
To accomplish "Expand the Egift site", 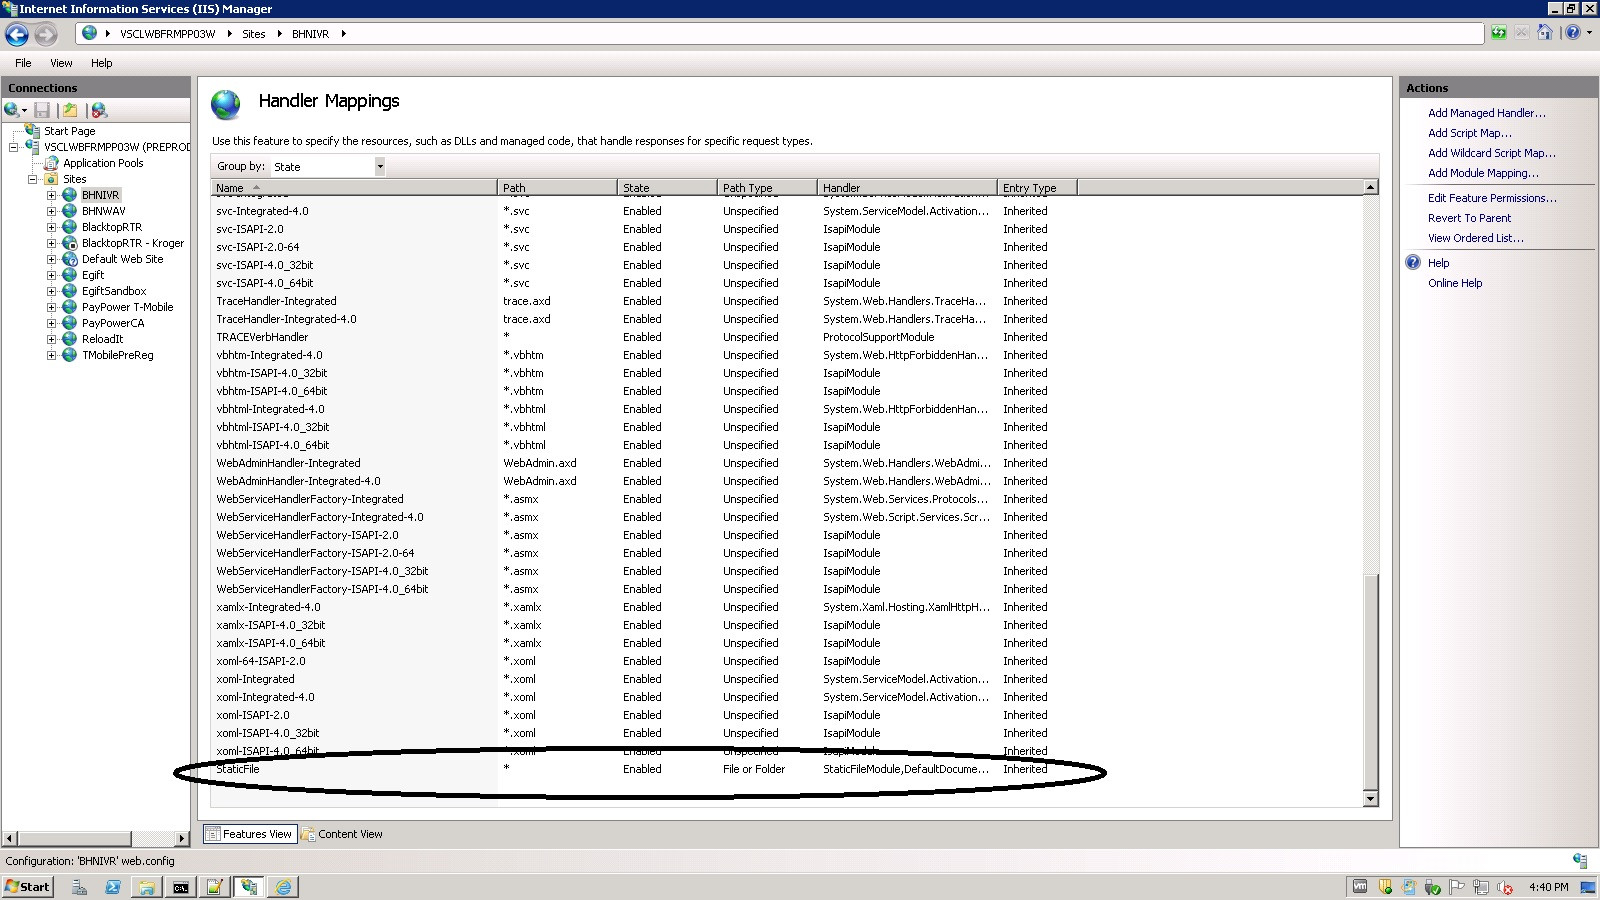I will click(x=51, y=275).
